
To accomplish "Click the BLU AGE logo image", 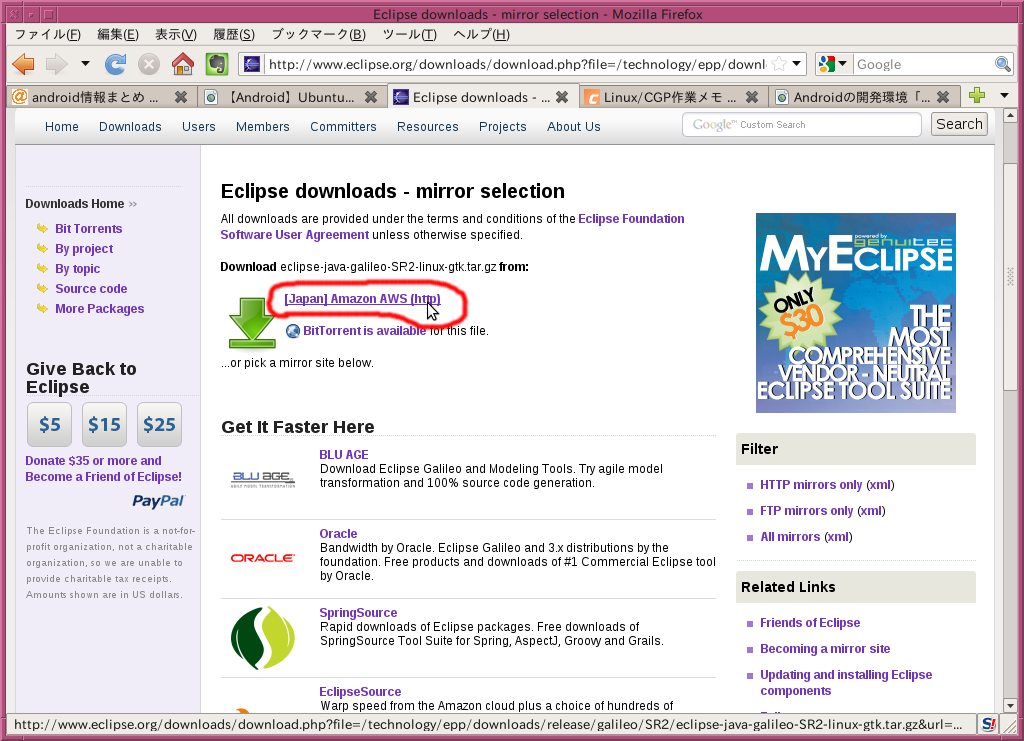I will pos(263,480).
